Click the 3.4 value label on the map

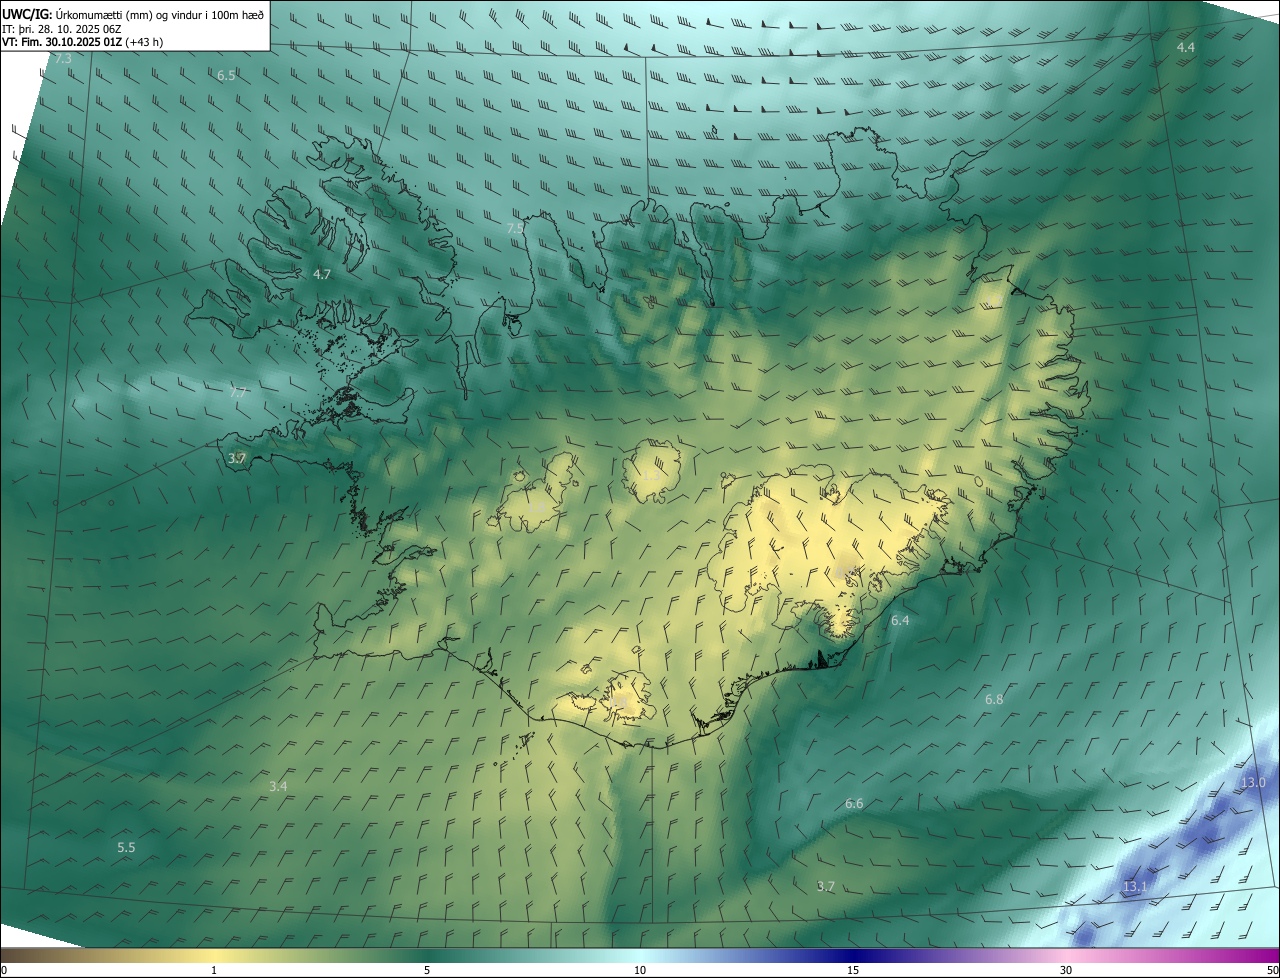click(x=278, y=787)
